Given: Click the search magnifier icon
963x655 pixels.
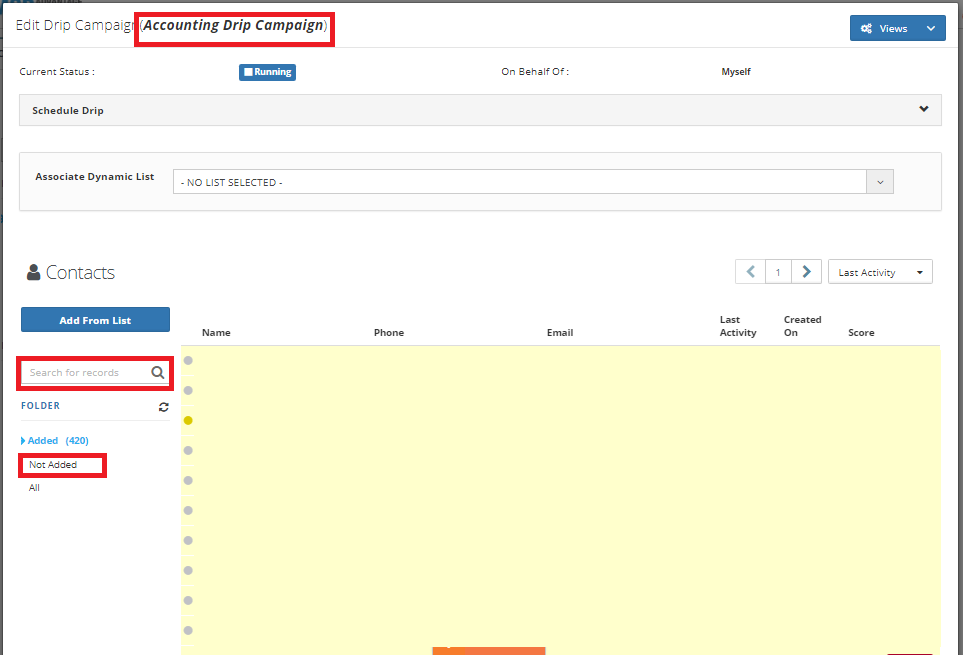Looking at the screenshot, I should (158, 373).
